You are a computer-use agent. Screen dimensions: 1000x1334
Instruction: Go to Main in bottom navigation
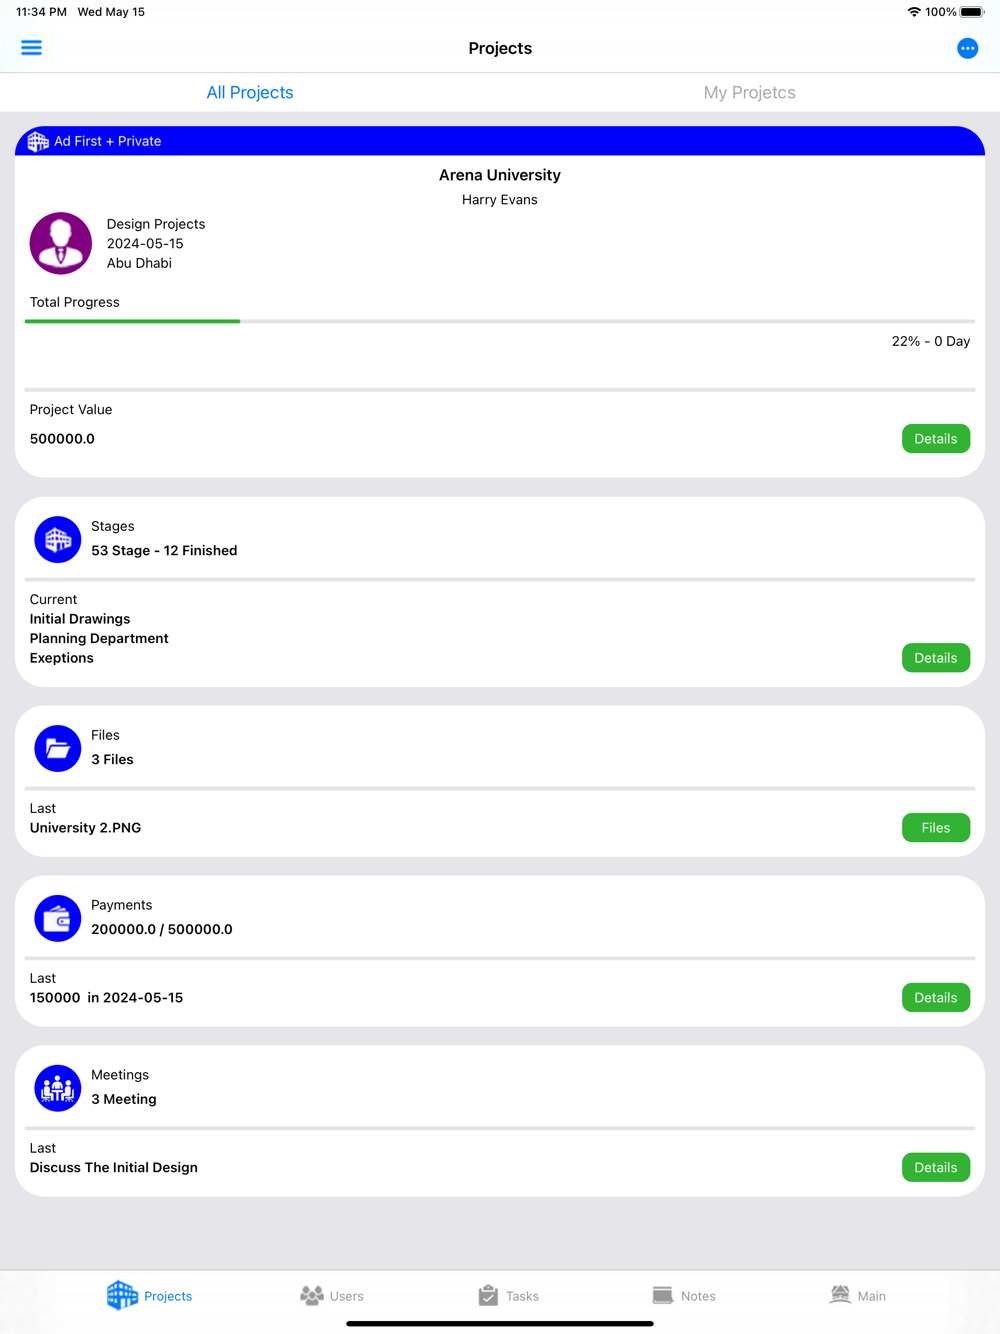pyautogui.click(x=858, y=1296)
